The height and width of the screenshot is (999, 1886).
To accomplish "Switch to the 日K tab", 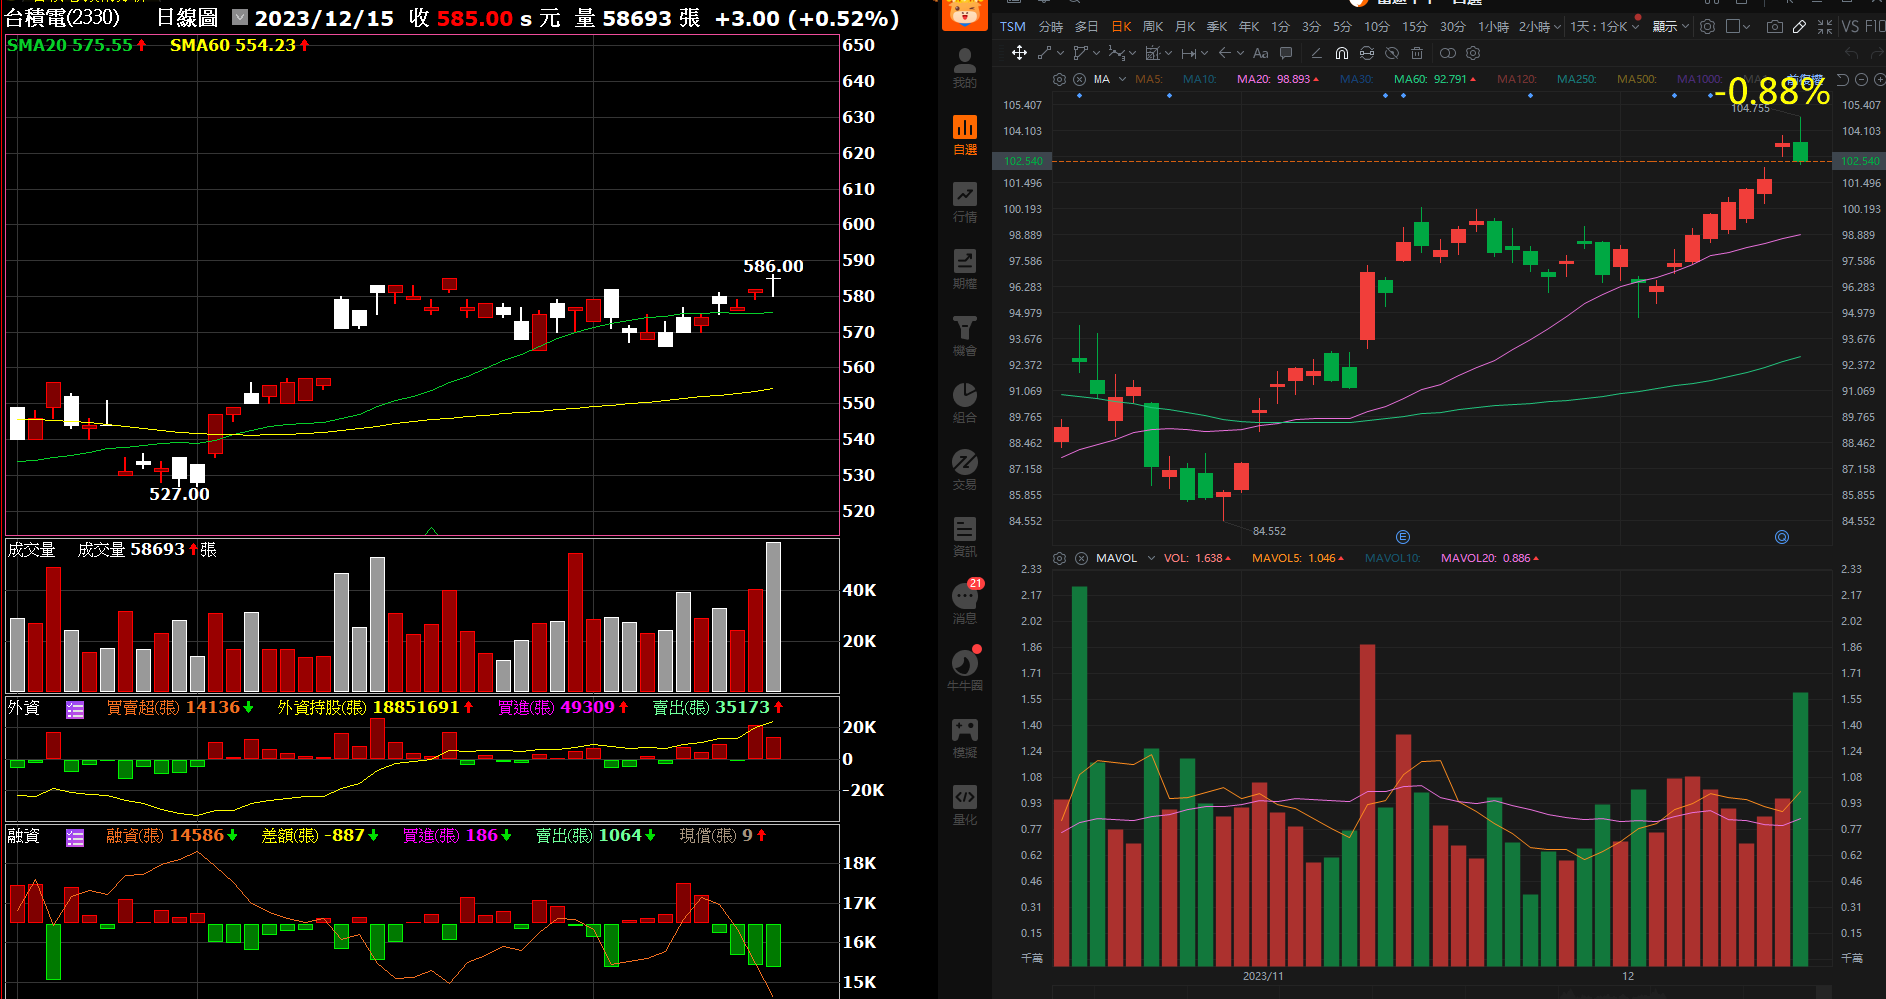I will tap(1122, 27).
